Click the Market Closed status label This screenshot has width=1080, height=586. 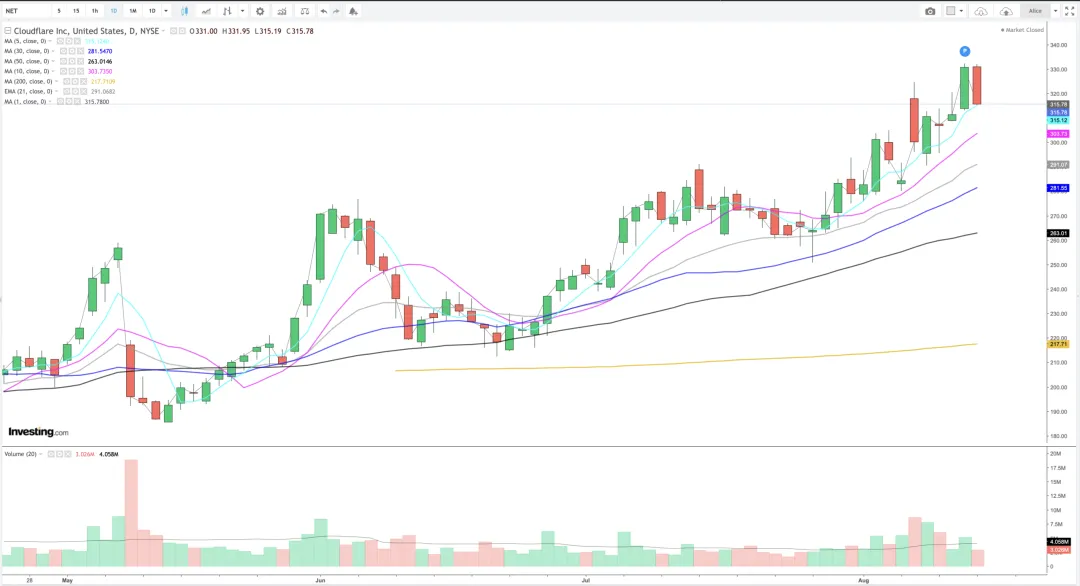(x=1022, y=30)
